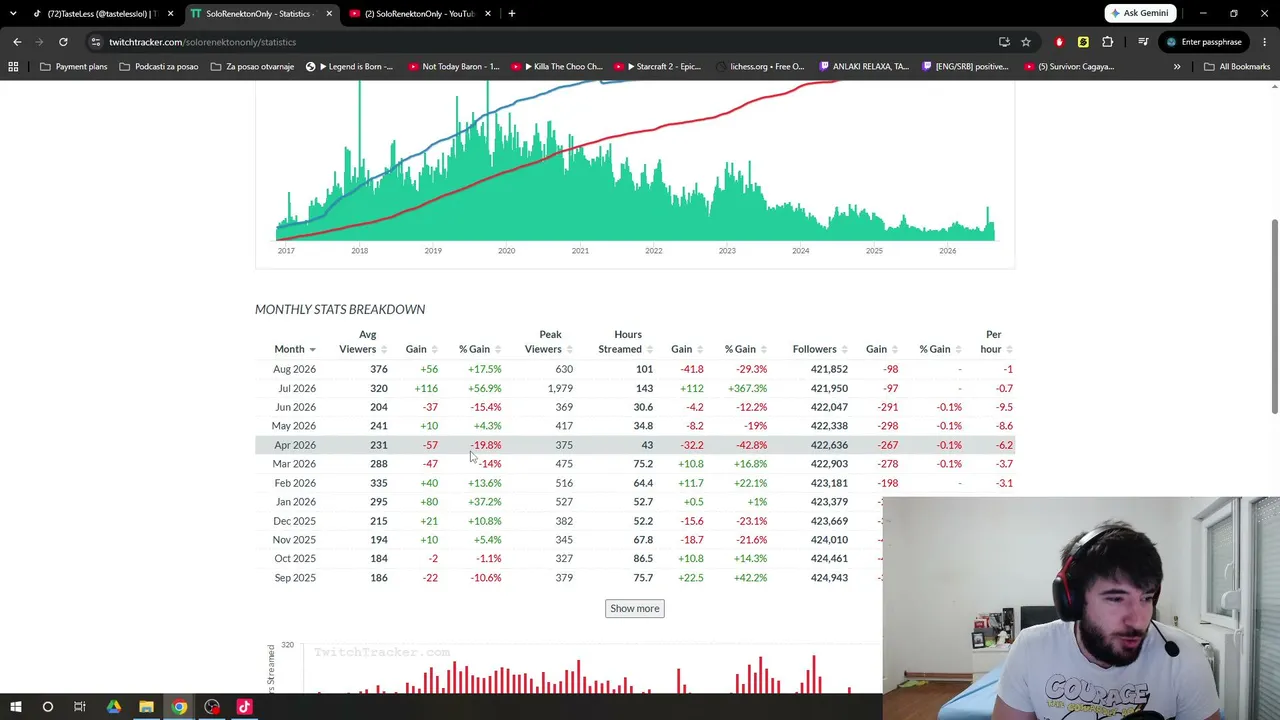This screenshot has height=720, width=1280.
Task: Open the Podcasti za posao bookmark folder
Action: pyautogui.click(x=158, y=67)
